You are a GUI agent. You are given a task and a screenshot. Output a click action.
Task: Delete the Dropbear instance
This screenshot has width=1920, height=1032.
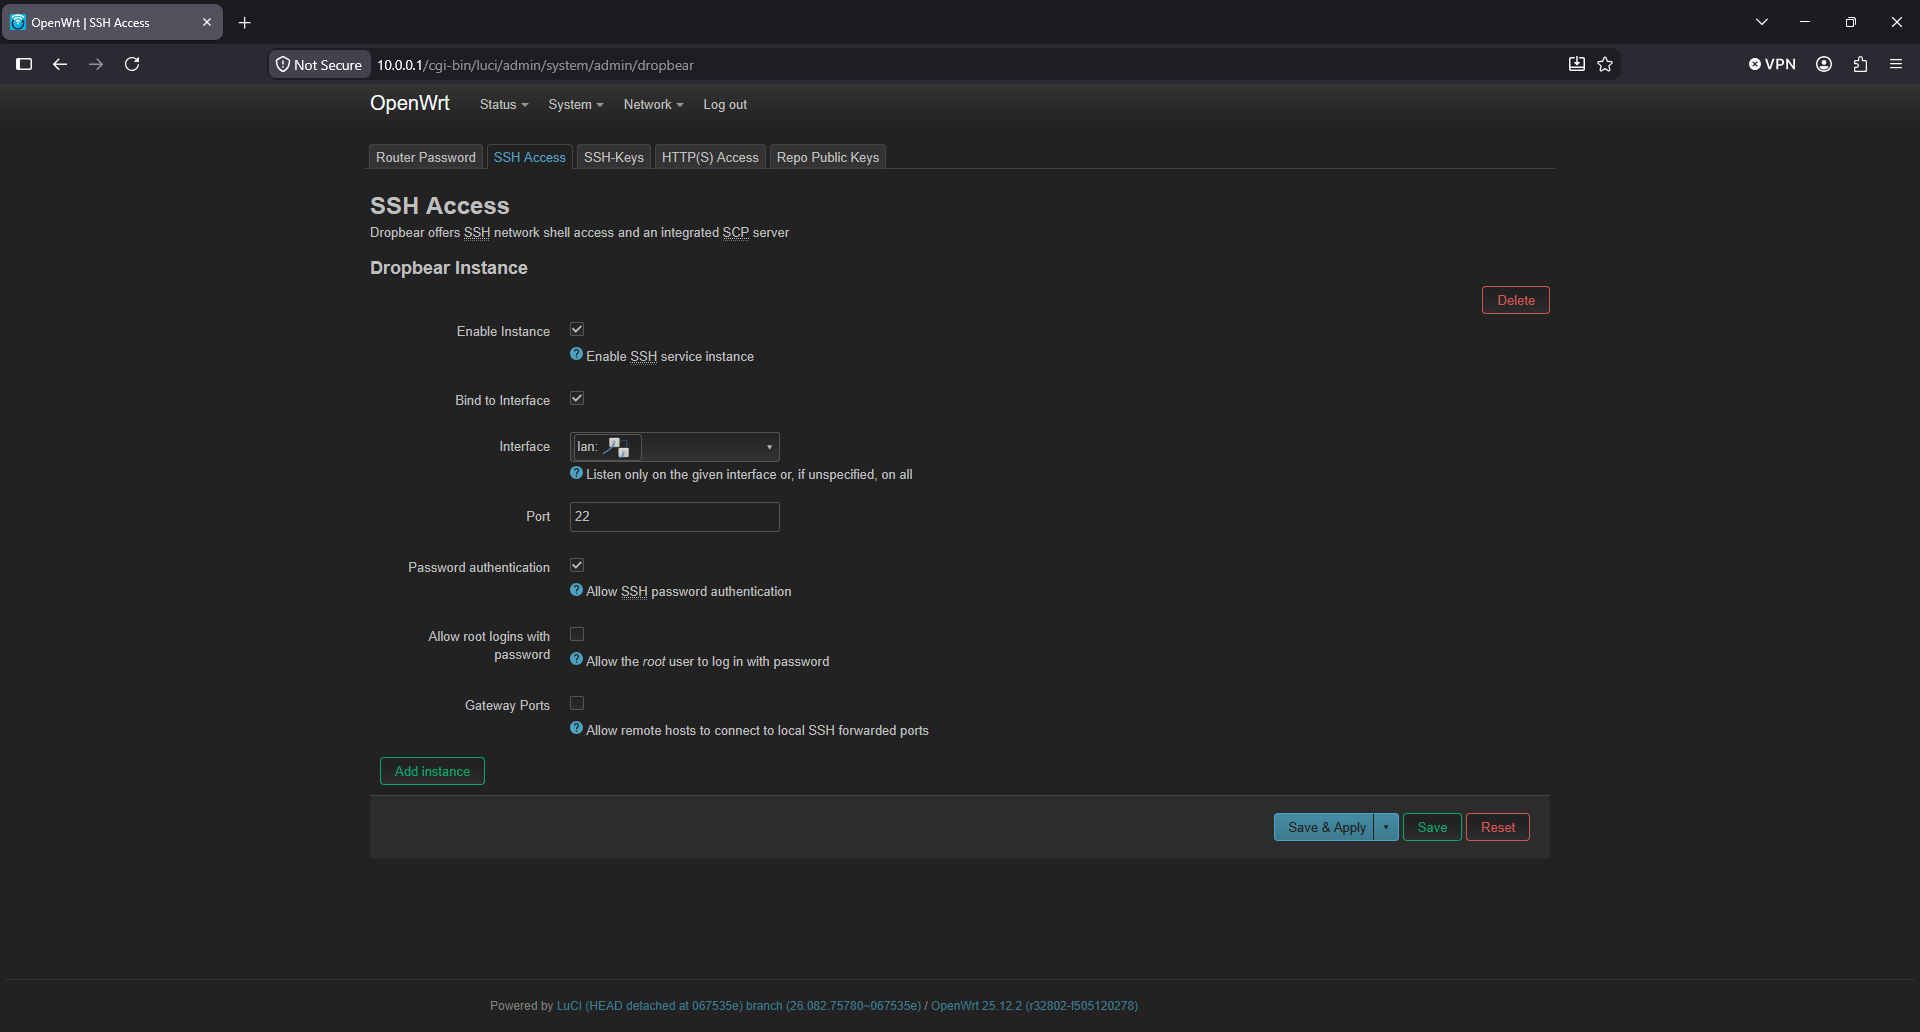click(x=1516, y=300)
